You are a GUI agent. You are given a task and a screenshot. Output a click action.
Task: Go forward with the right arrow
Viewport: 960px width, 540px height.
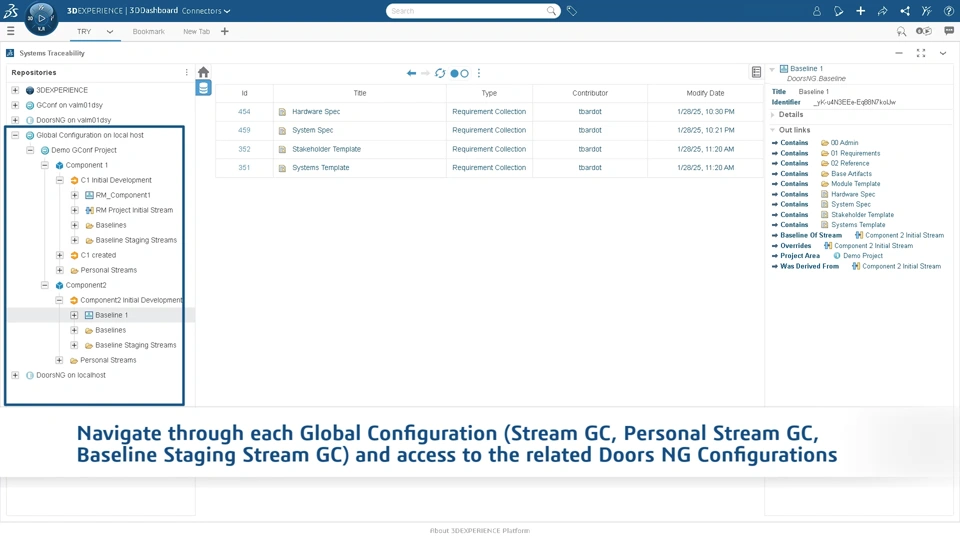coord(425,73)
